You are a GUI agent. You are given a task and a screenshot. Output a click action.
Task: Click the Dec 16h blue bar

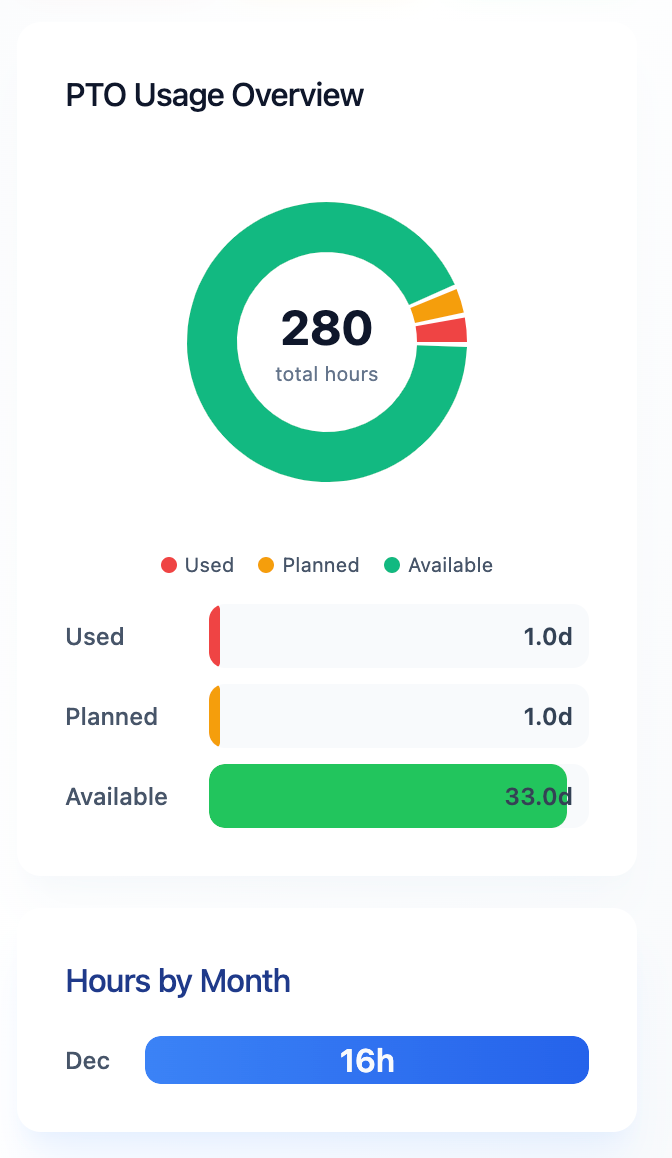coord(367,1060)
